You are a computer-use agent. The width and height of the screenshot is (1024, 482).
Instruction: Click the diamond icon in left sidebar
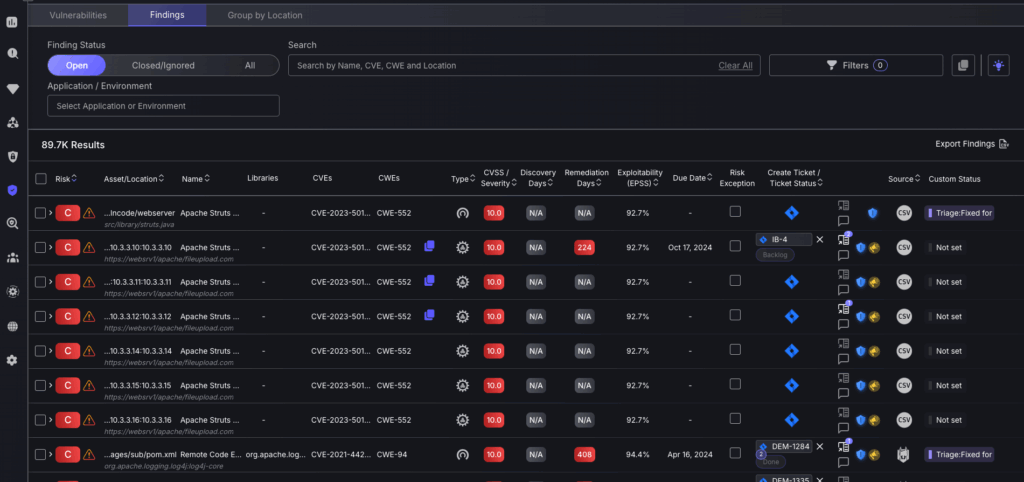tap(12, 89)
